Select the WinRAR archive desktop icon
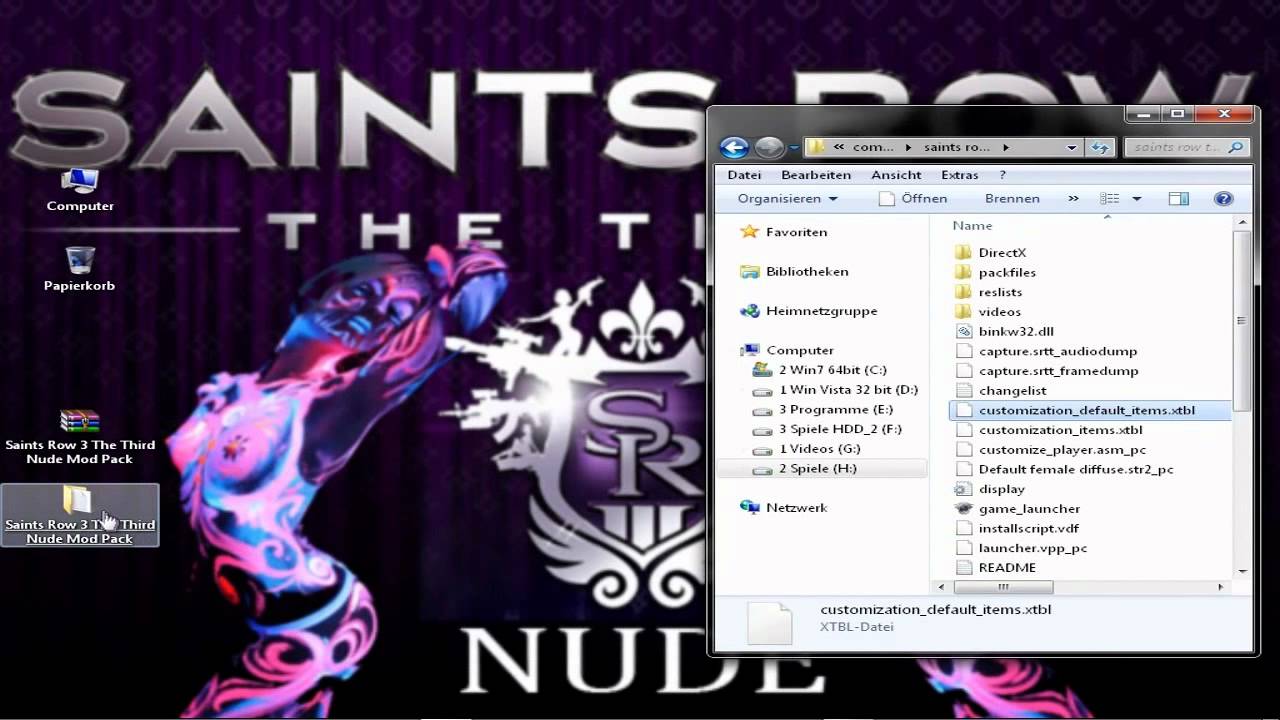This screenshot has width=1280, height=720. tap(80, 420)
